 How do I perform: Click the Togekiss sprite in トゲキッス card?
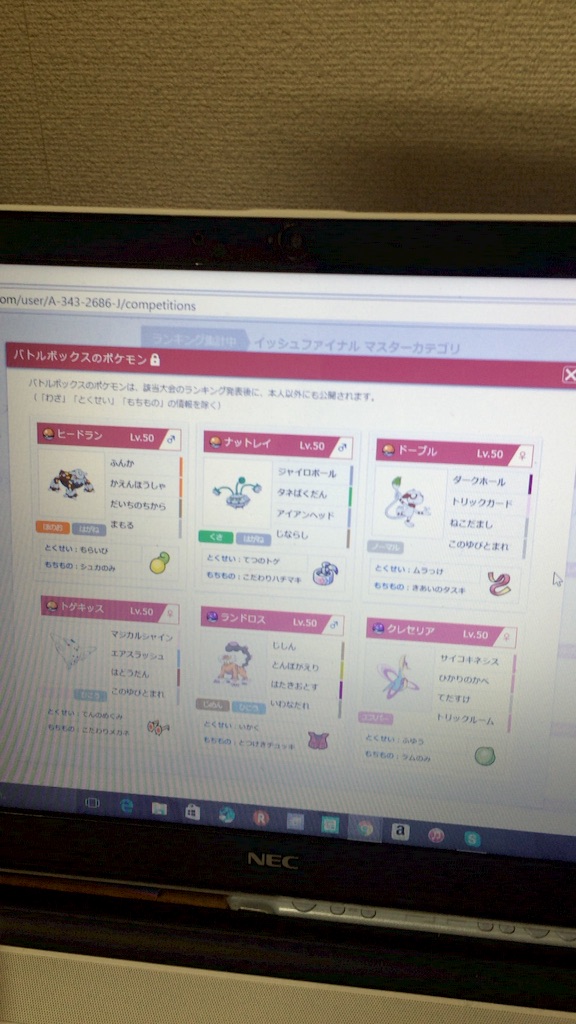coord(72,650)
